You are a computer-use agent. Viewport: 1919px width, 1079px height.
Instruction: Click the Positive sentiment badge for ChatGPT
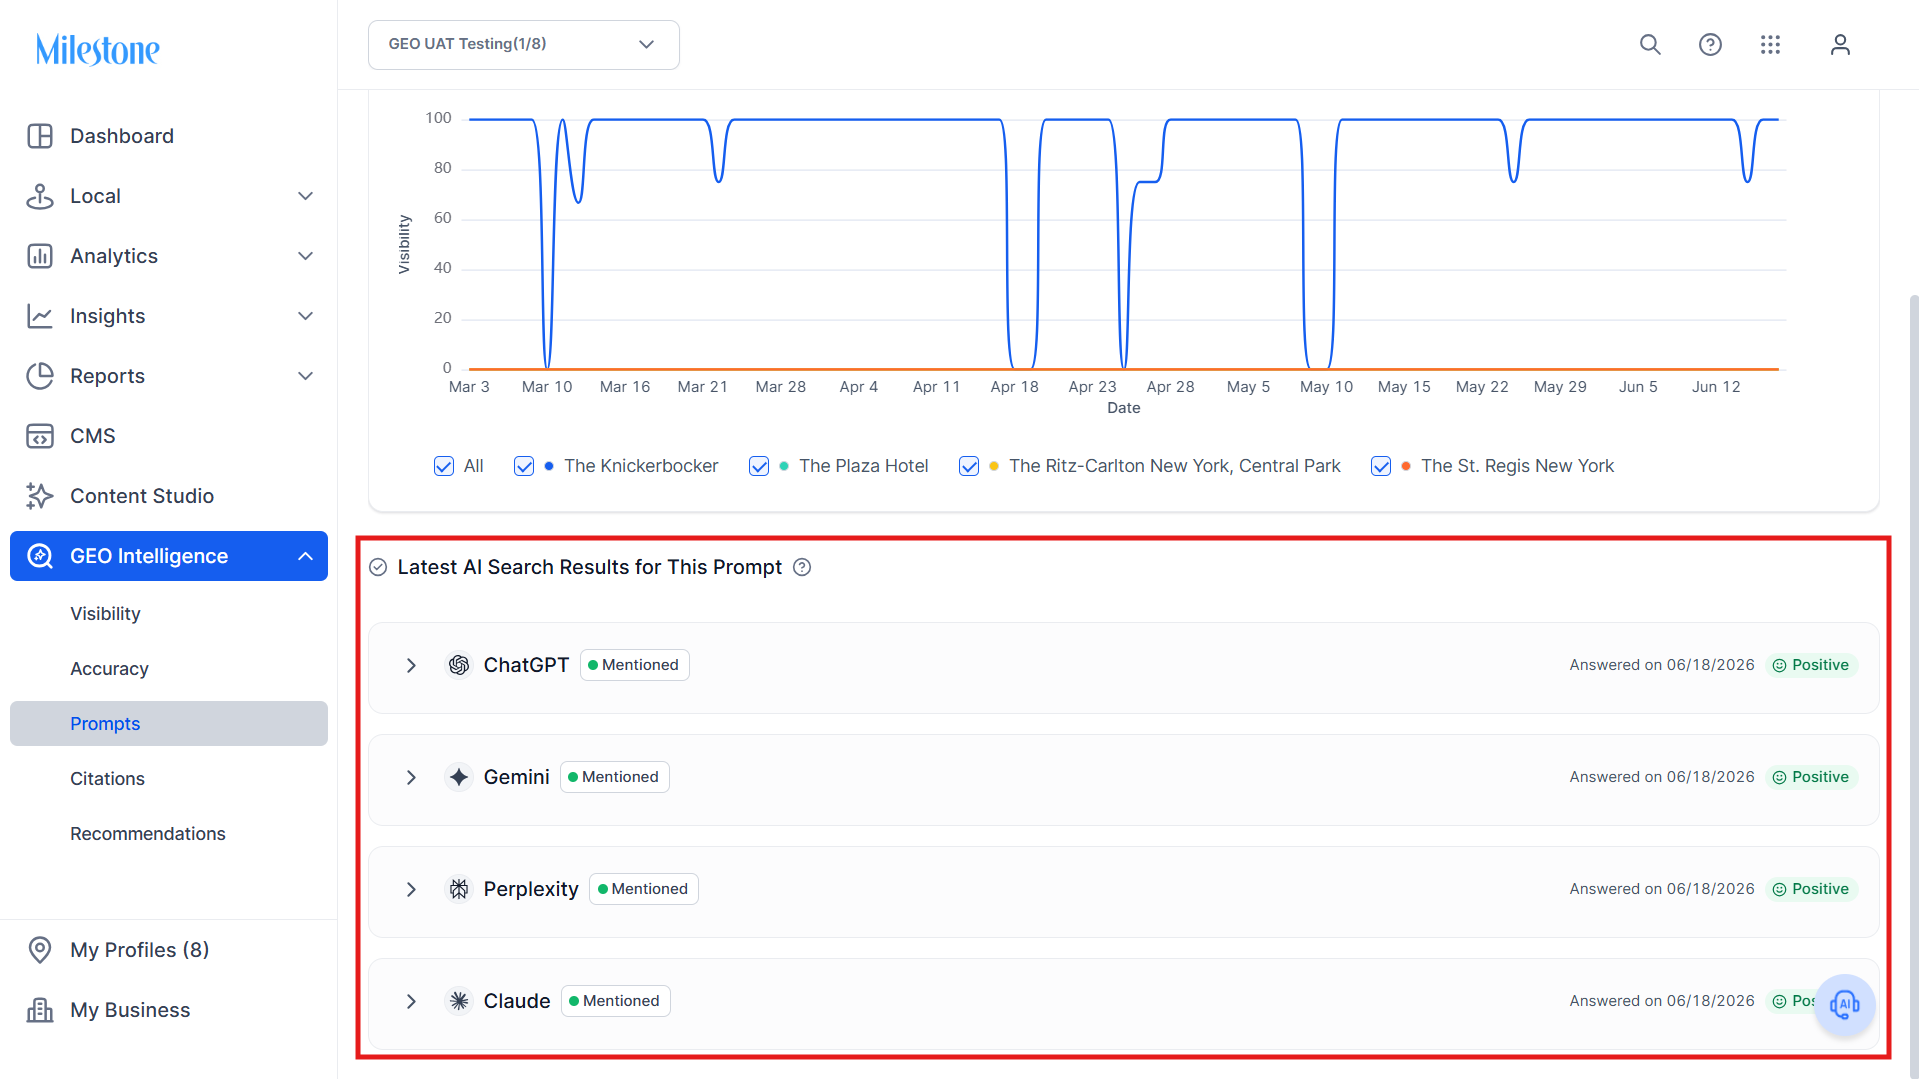point(1811,665)
